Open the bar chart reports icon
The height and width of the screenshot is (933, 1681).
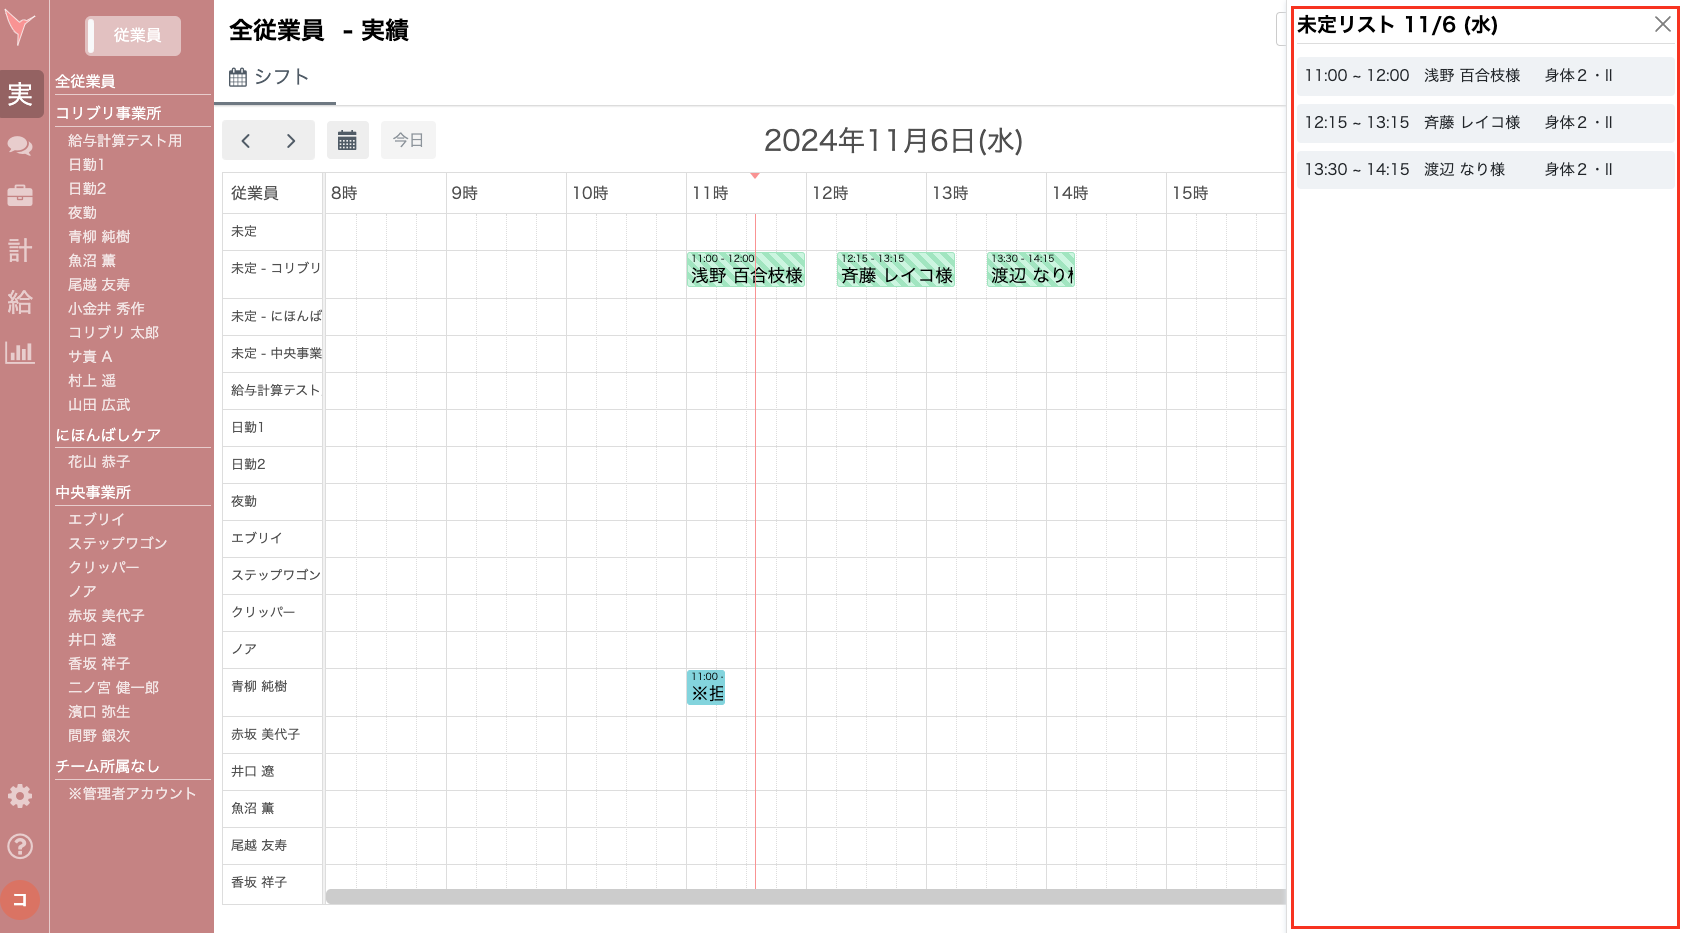tap(20, 352)
